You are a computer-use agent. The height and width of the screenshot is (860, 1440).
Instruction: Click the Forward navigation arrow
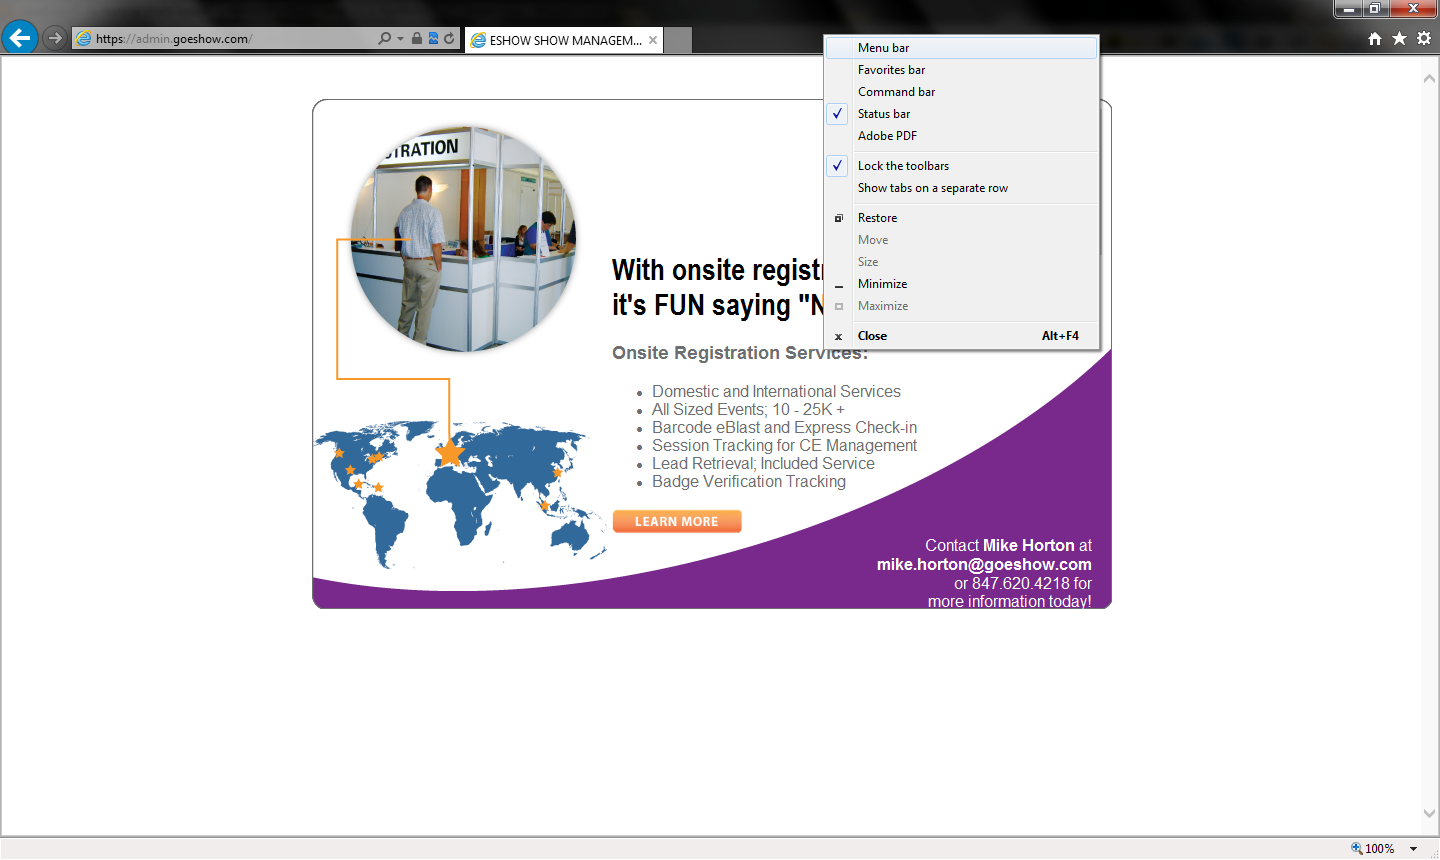[x=55, y=38]
